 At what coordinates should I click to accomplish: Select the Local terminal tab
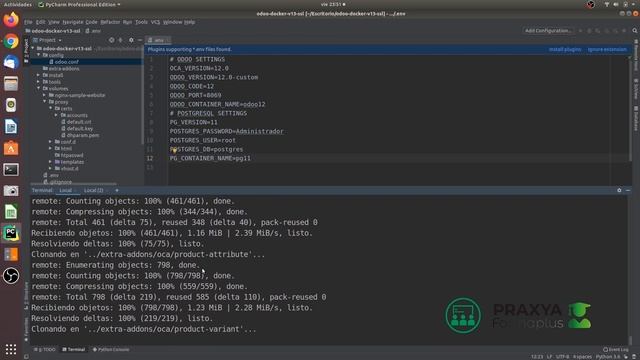pyautogui.click(x=65, y=190)
